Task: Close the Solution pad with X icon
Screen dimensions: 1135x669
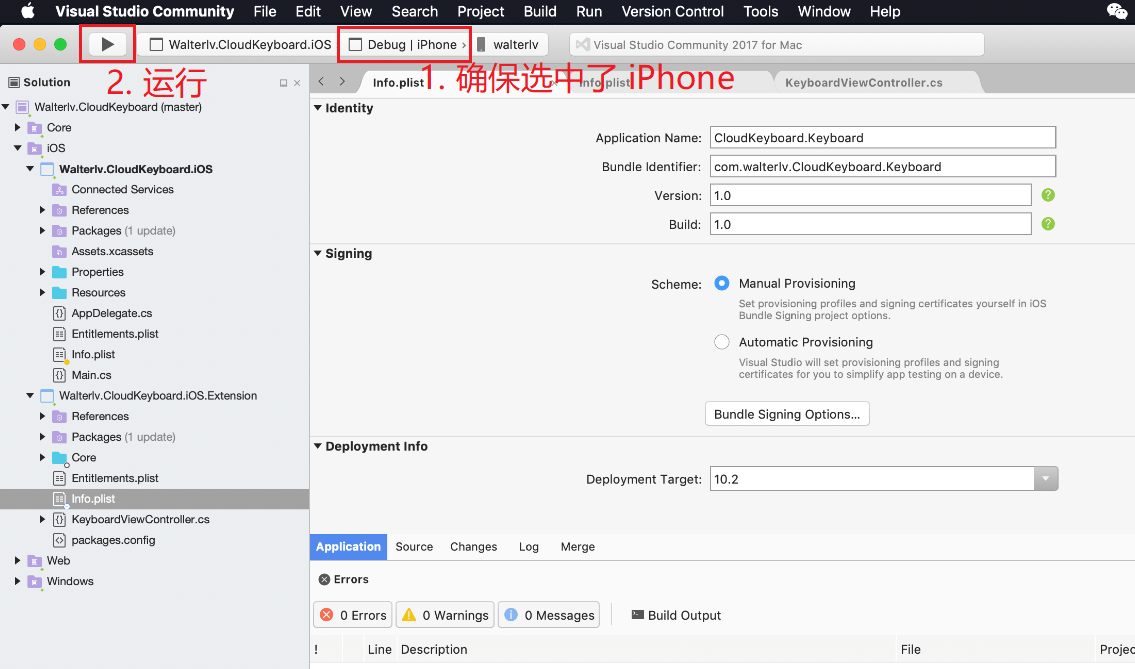Action: [x=297, y=83]
